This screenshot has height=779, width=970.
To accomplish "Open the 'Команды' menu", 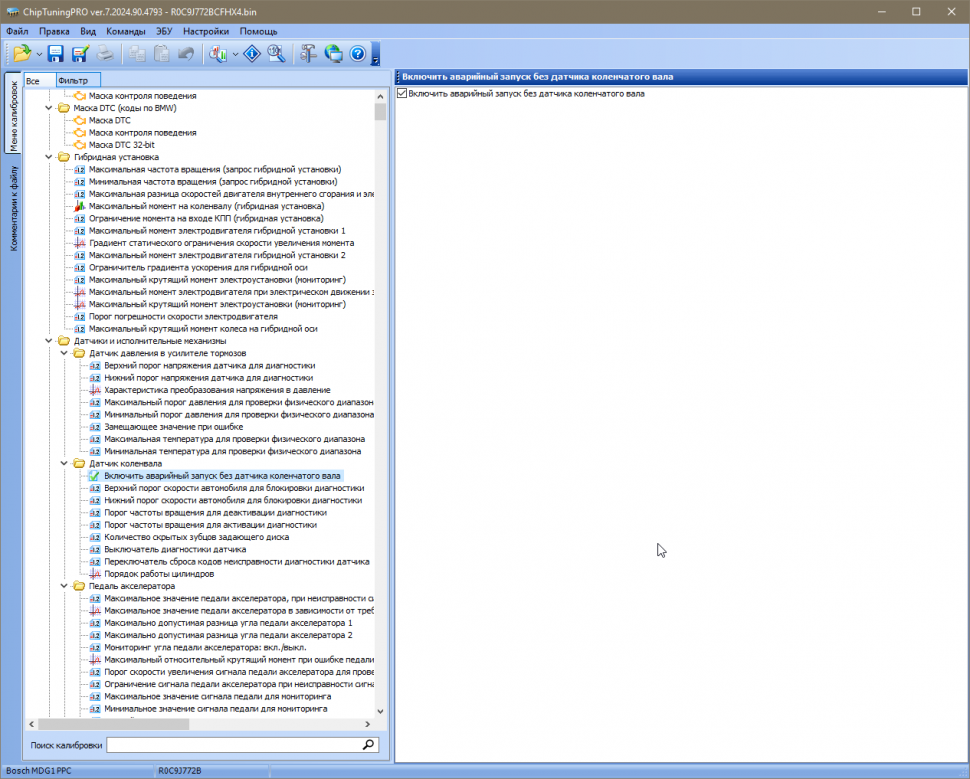I will pyautogui.click(x=125, y=31).
